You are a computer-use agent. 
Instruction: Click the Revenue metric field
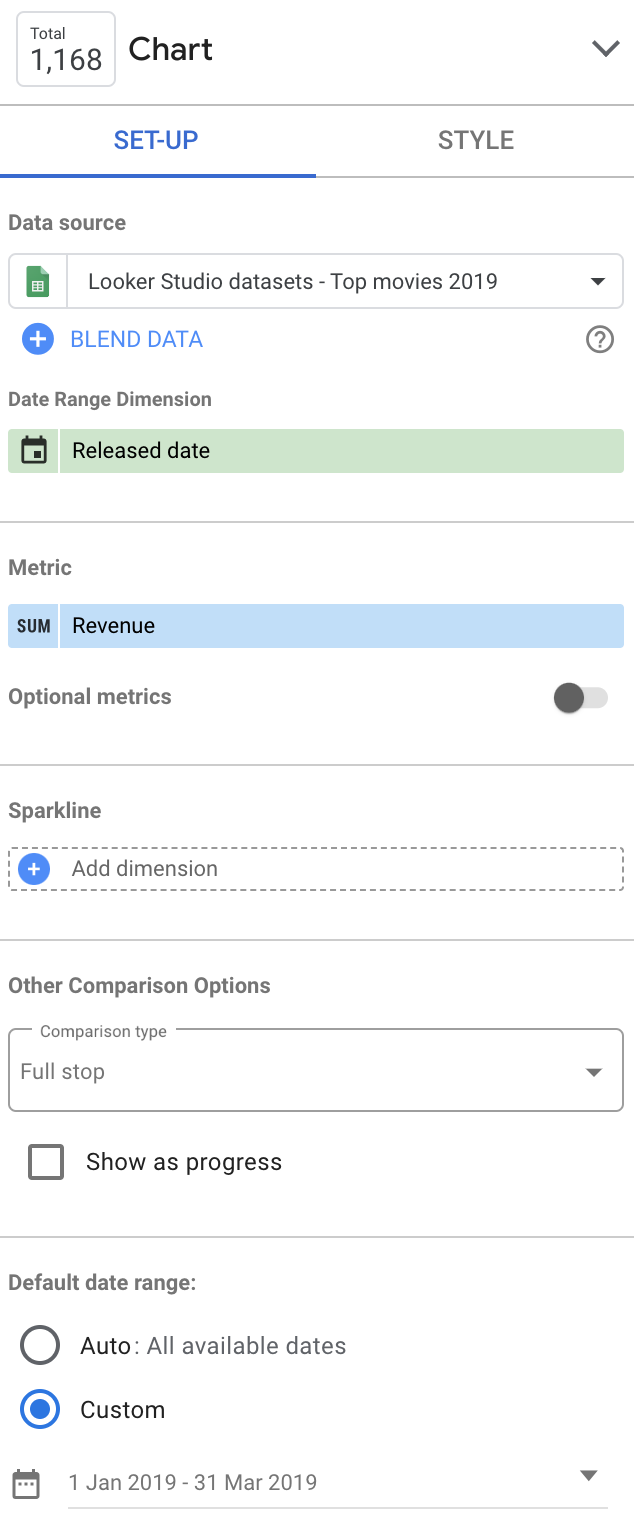click(x=340, y=626)
